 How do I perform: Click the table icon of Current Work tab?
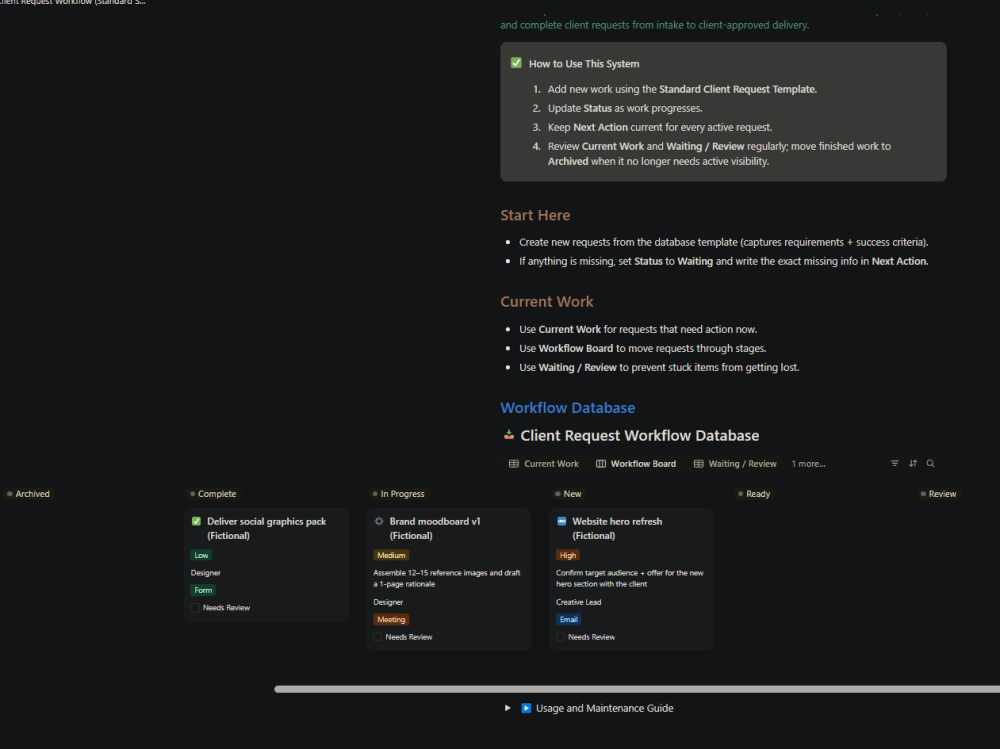coord(513,464)
